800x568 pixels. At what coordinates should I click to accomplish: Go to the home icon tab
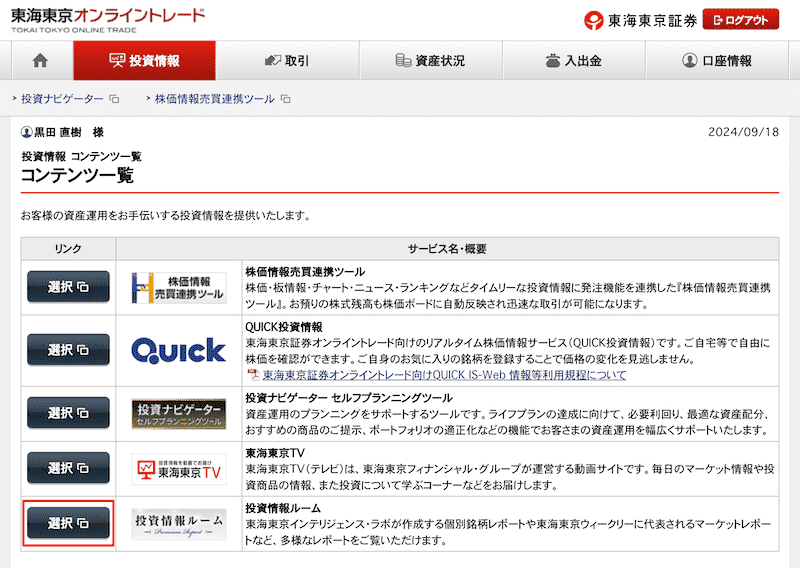coord(40,61)
